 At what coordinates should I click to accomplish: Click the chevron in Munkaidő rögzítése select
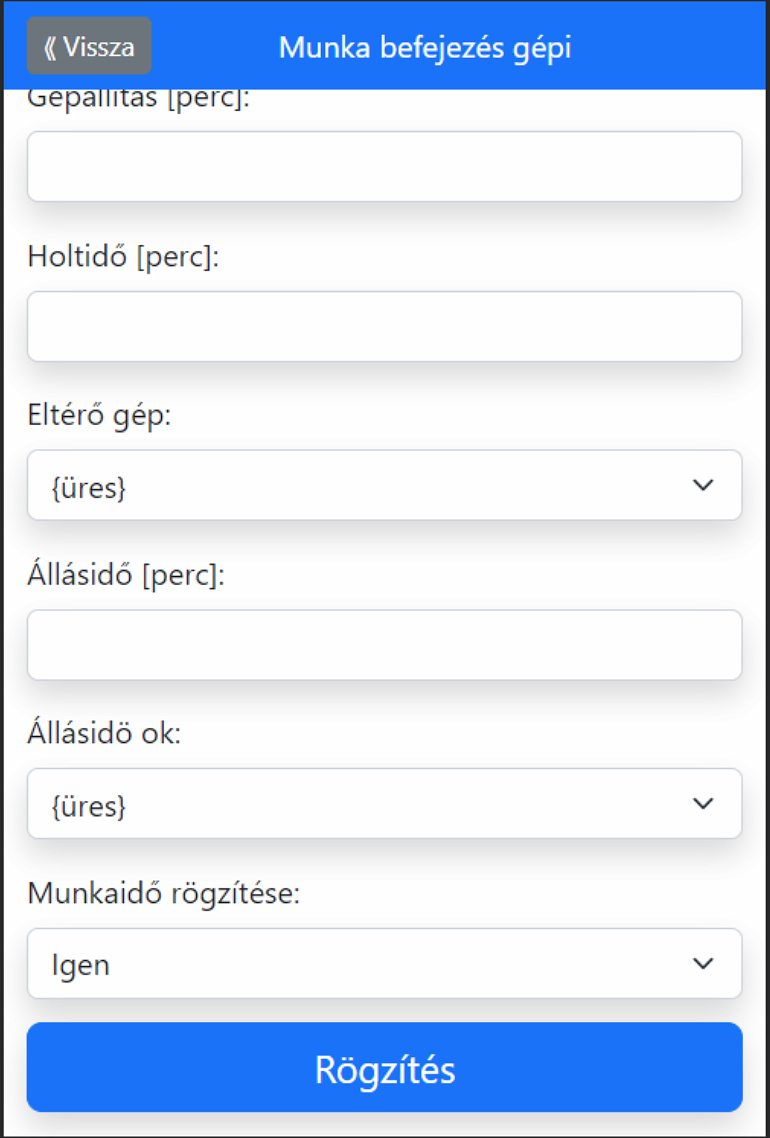tap(703, 963)
